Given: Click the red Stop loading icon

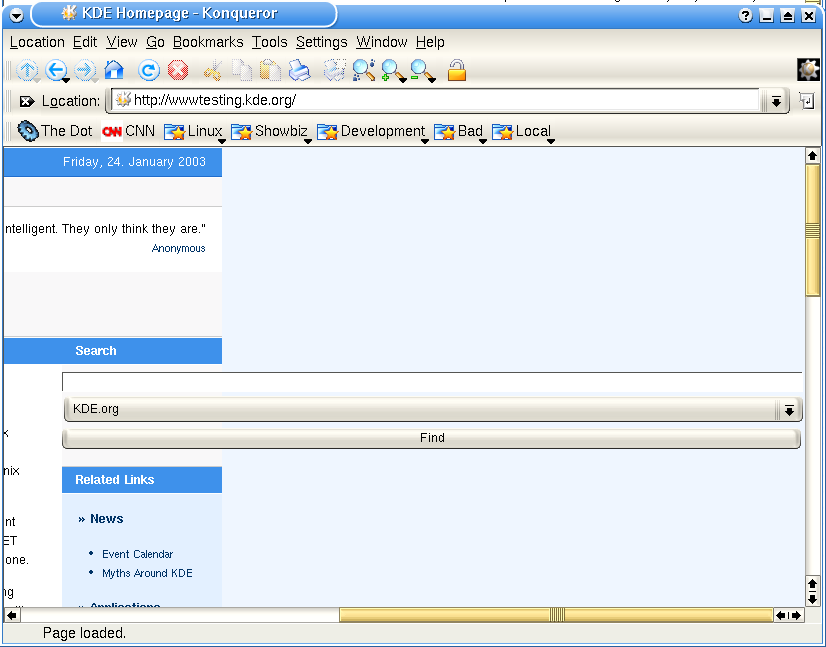Looking at the screenshot, I should pos(178,70).
